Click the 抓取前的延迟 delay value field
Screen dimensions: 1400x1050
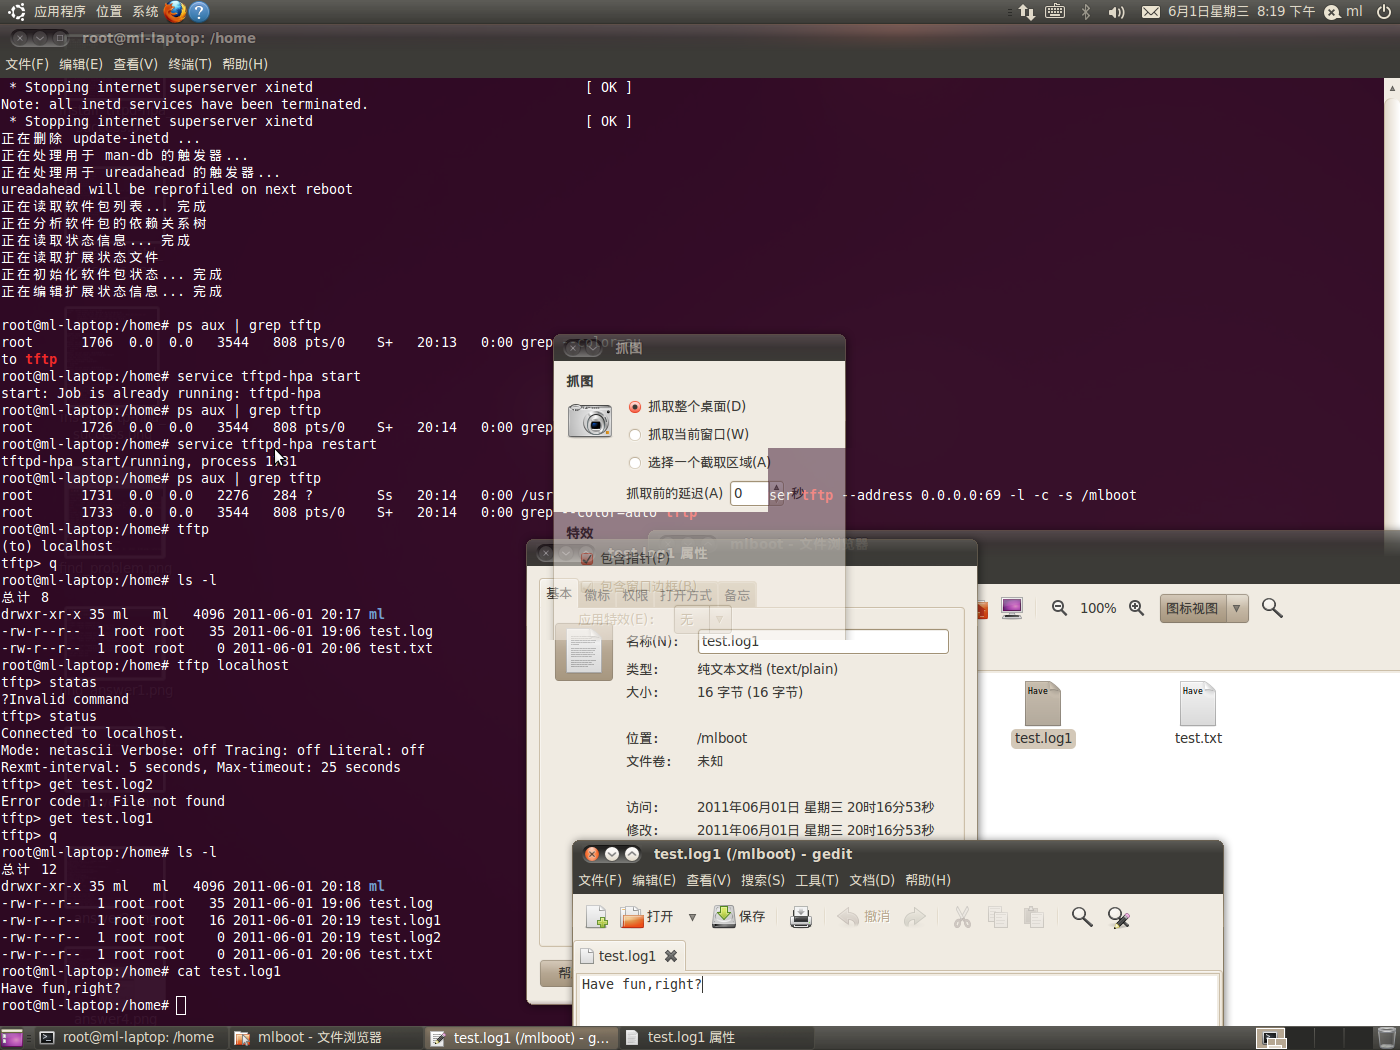[748, 494]
